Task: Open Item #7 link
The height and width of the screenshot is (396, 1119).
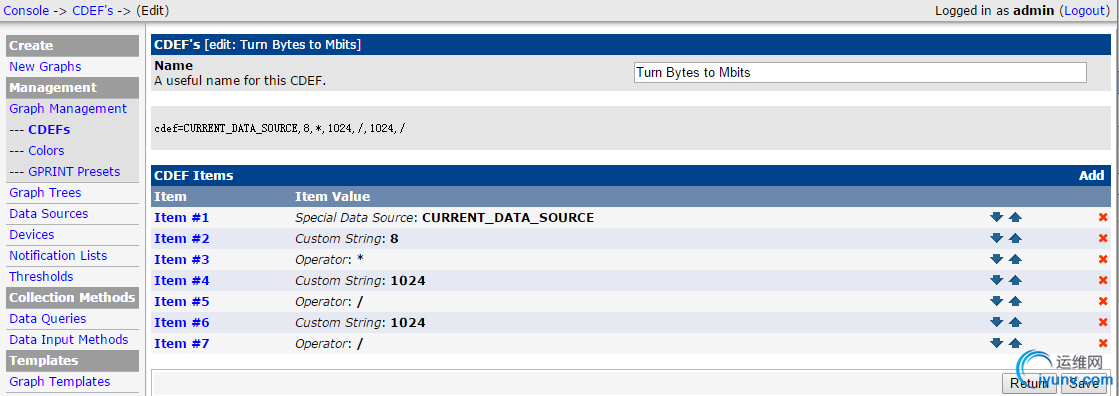Action: pos(181,344)
